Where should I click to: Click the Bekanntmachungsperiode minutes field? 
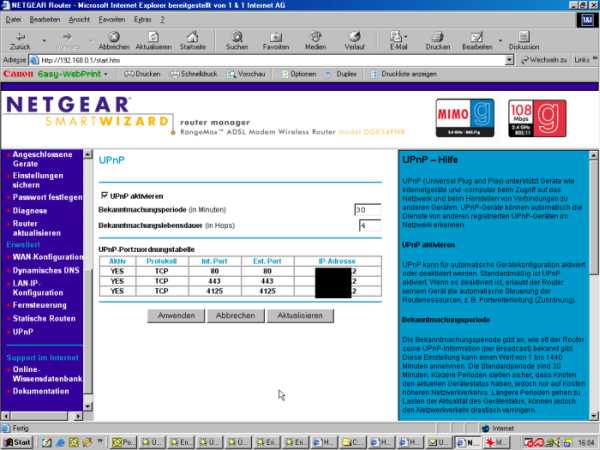pyautogui.click(x=367, y=210)
